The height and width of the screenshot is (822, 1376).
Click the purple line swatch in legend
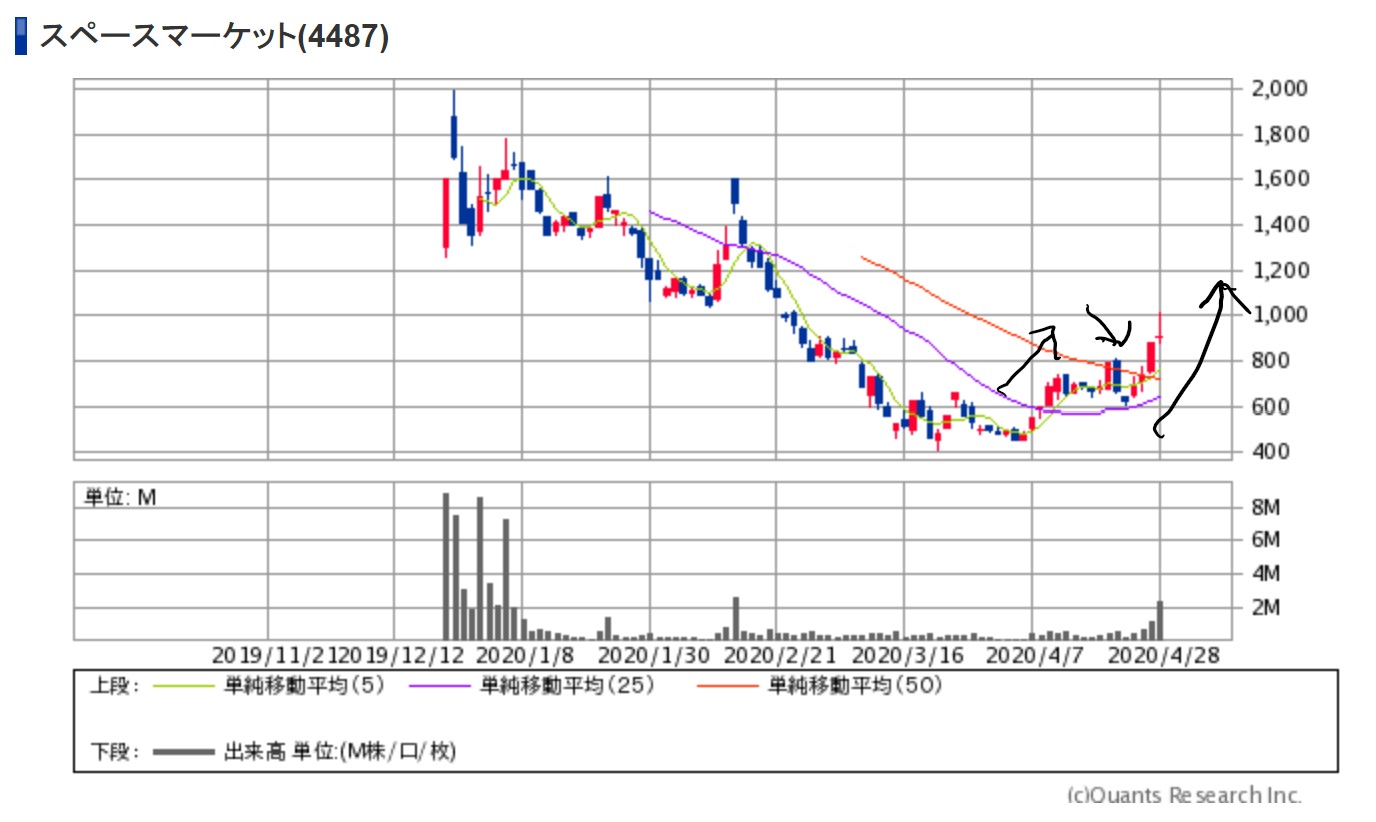pyautogui.click(x=439, y=687)
